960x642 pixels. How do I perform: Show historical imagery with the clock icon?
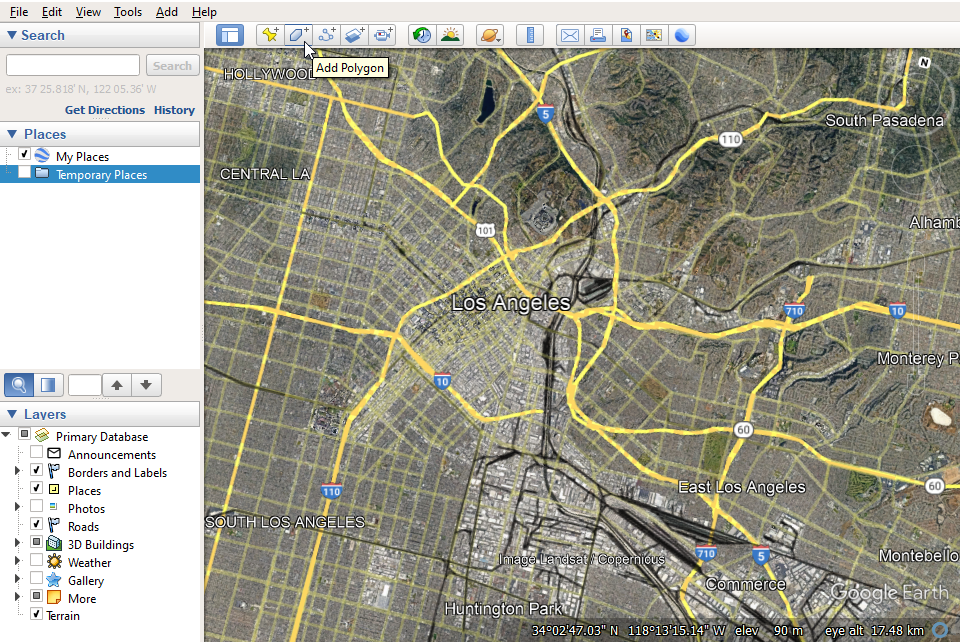(422, 35)
